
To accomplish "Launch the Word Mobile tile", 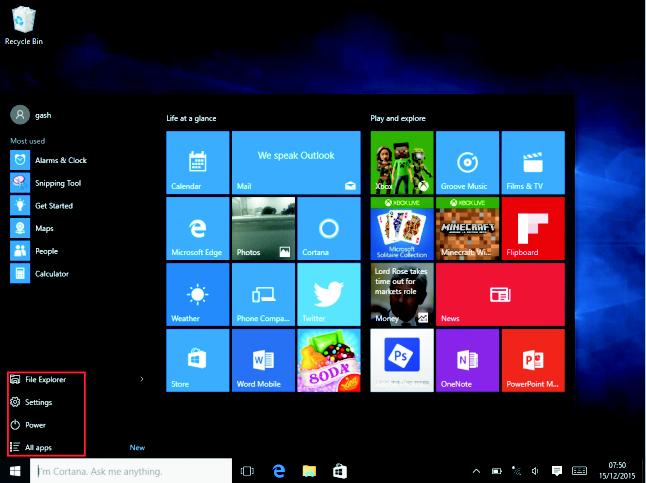I will tap(264, 360).
